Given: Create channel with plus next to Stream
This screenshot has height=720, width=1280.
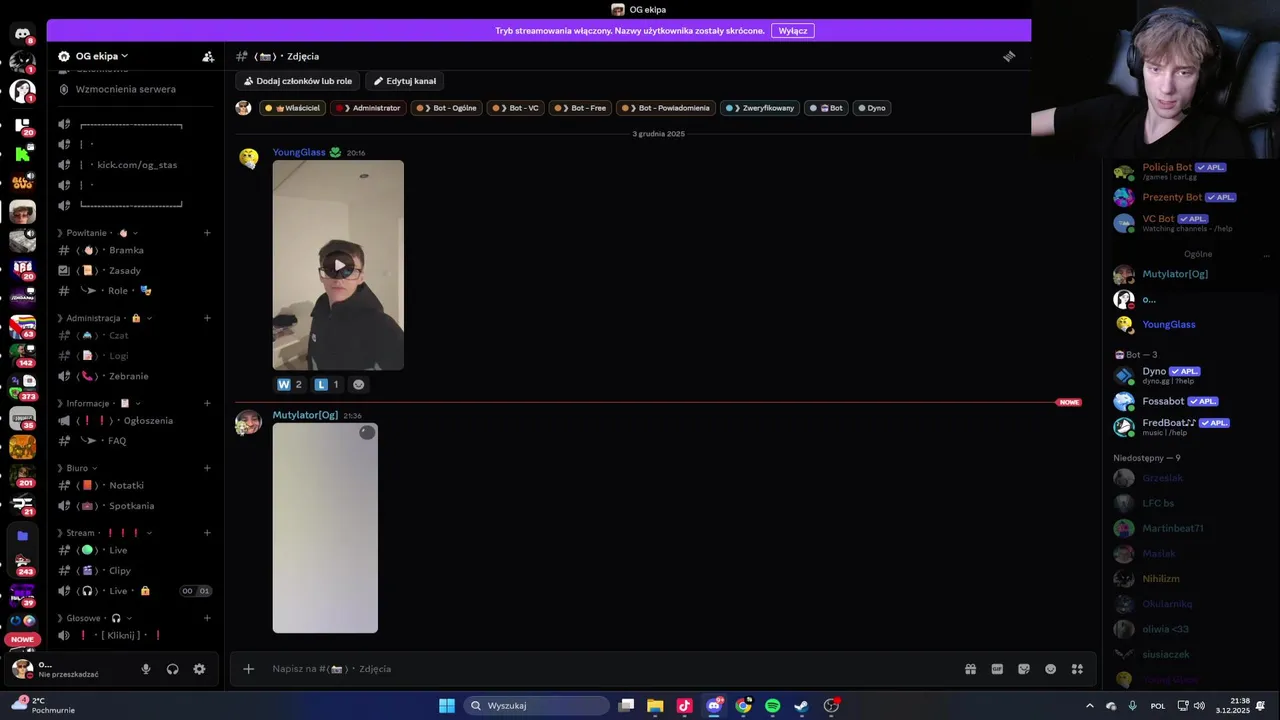Looking at the screenshot, I should pos(207,533).
